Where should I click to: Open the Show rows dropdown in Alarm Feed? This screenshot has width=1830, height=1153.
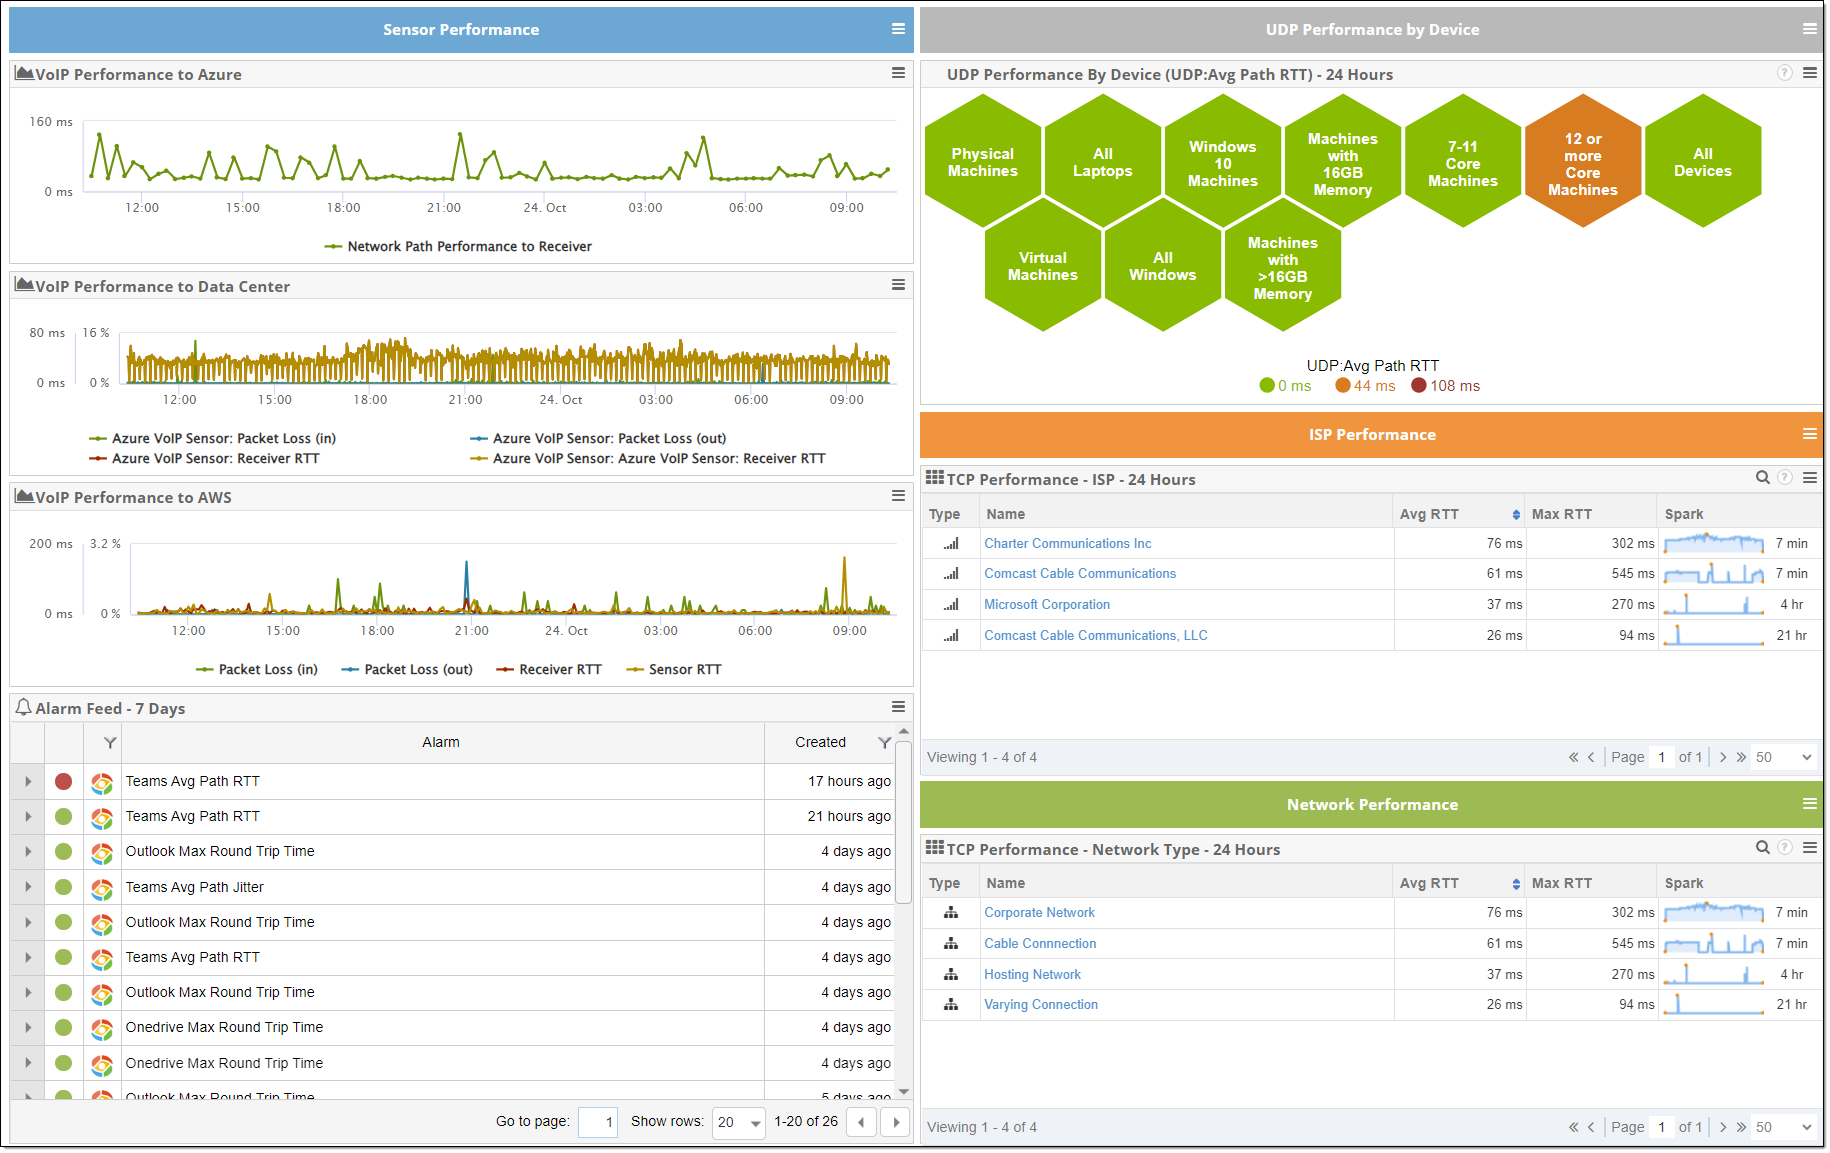pos(739,1122)
